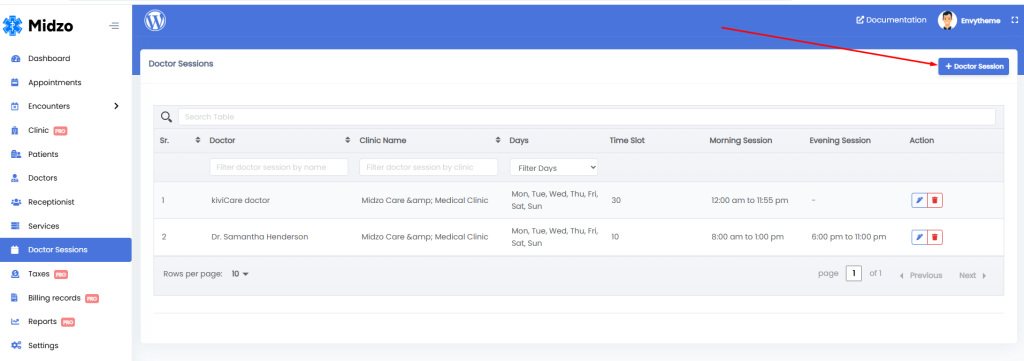Open the WordPress logo icon
This screenshot has width=1024, height=361.
[155, 21]
